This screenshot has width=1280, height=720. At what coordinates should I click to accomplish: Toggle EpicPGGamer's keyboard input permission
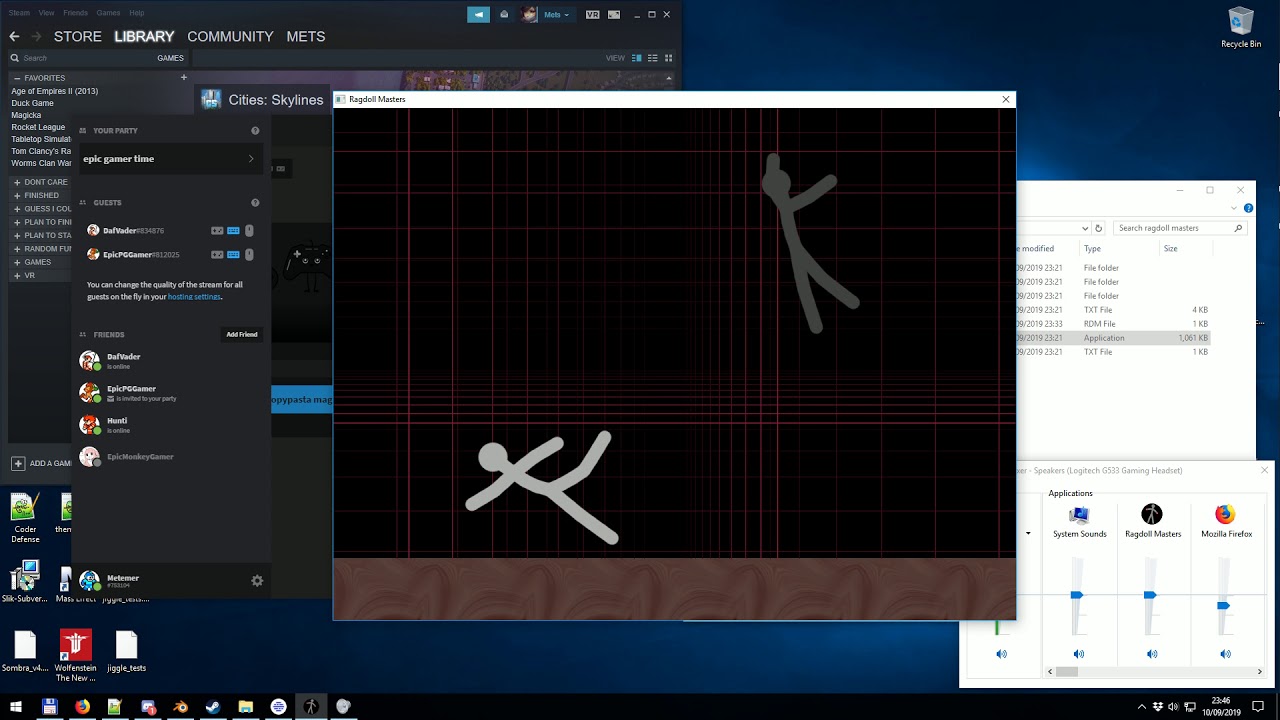(233, 255)
